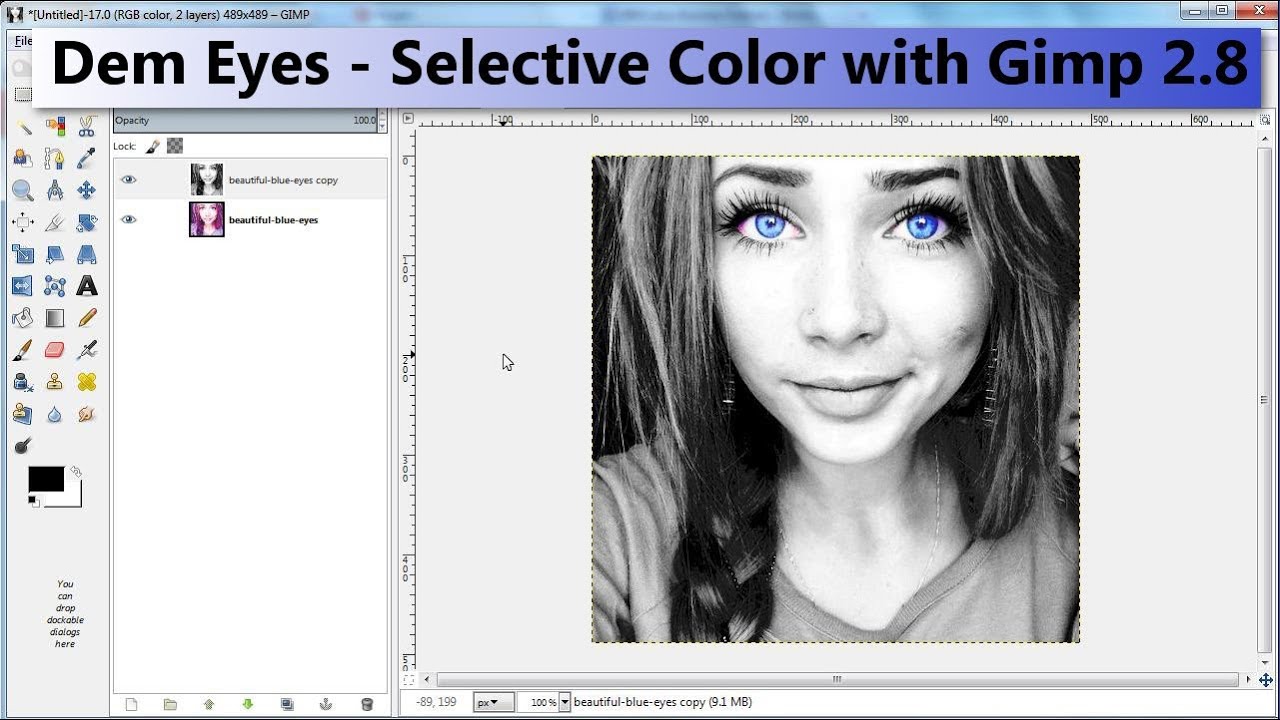Select the Shear tool

coord(55,254)
